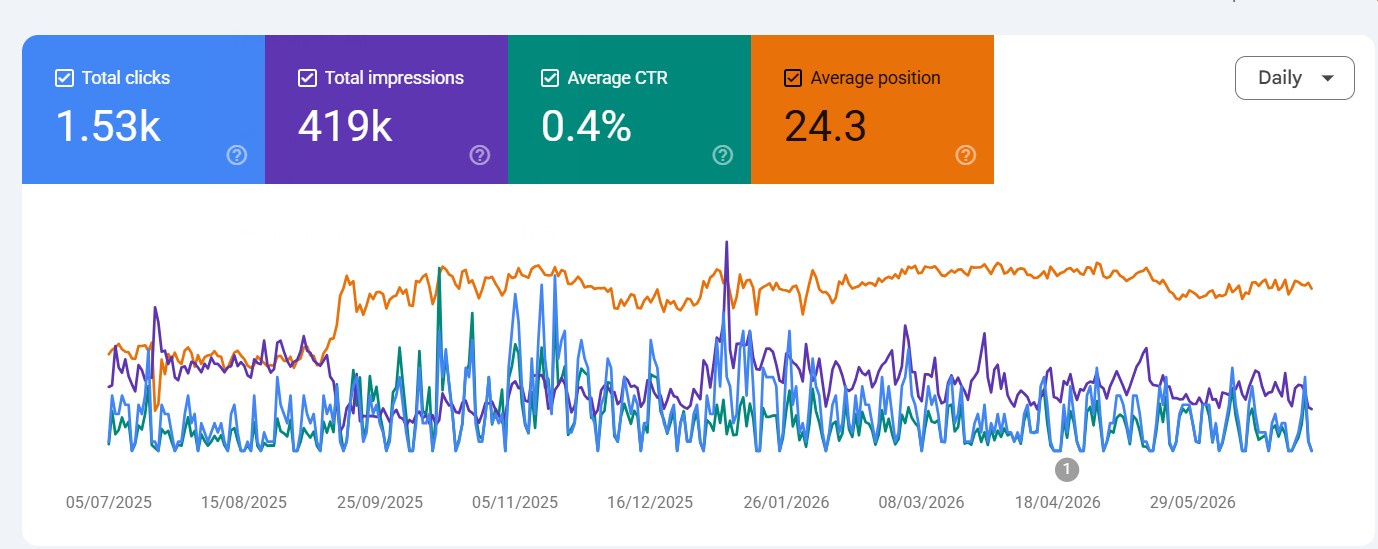1378x549 pixels.
Task: Click the 05/11/2025 date axis label
Action: [515, 502]
